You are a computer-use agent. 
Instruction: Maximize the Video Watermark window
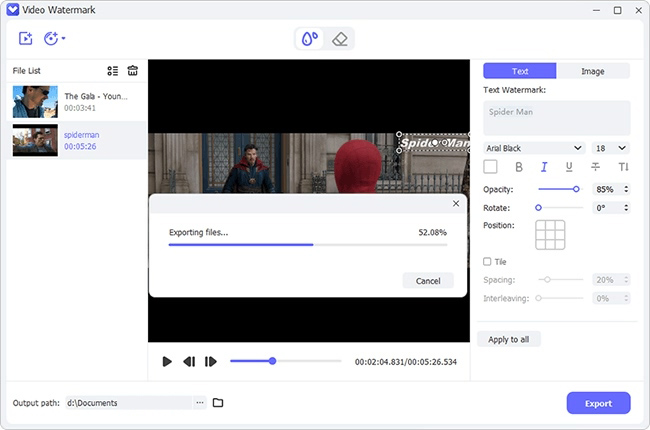tap(617, 10)
